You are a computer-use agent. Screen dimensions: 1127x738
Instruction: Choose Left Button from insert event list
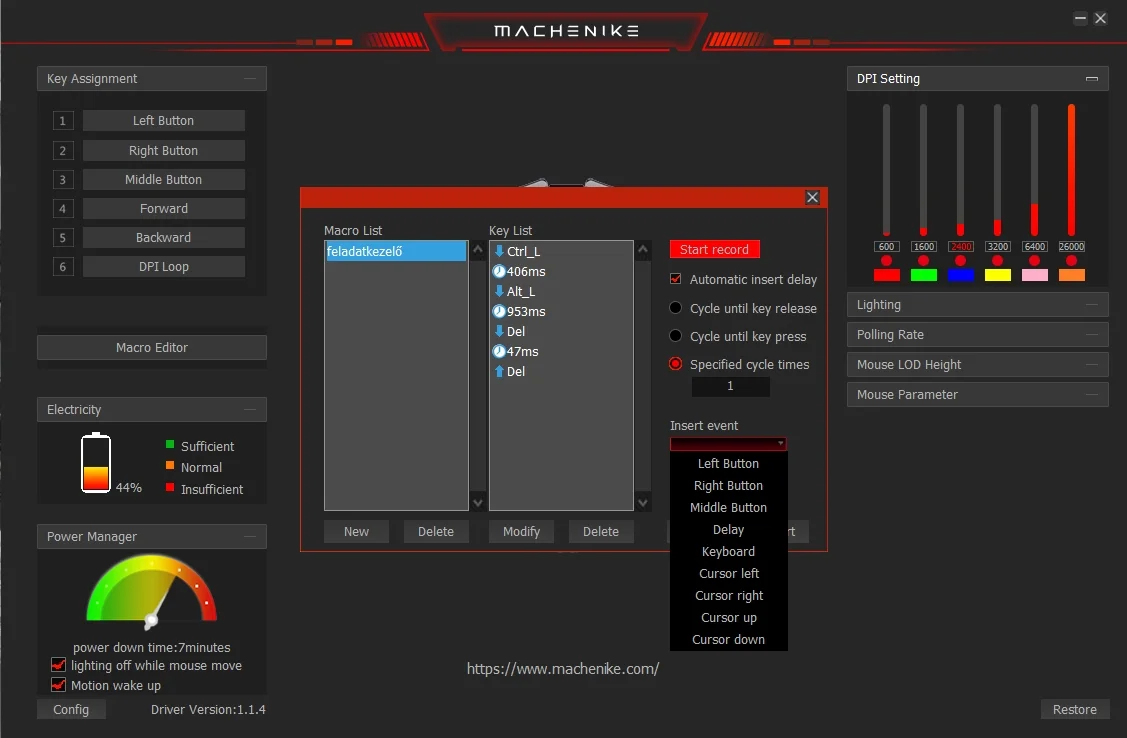pos(728,463)
